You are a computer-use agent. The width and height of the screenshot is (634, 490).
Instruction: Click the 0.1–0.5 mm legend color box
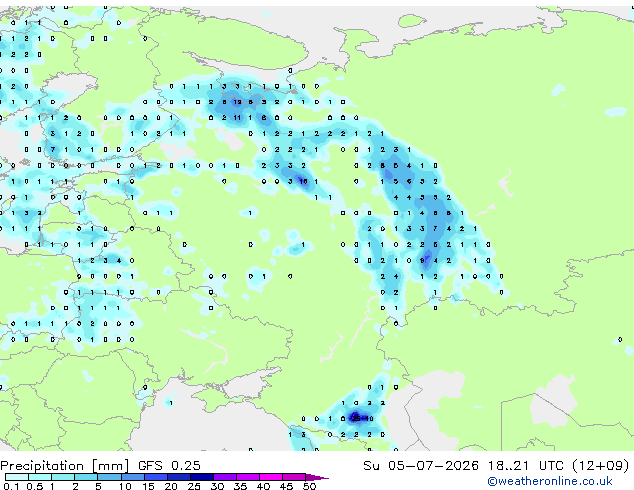(x=17, y=477)
